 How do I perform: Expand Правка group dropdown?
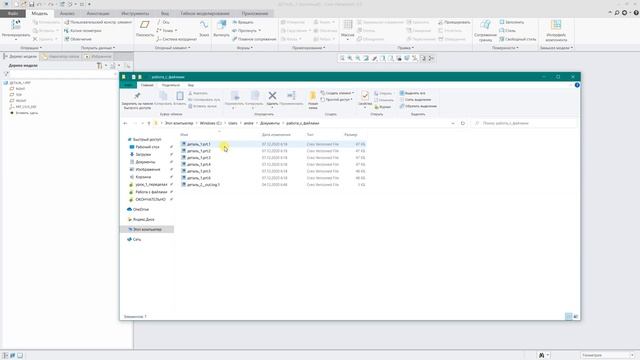coord(406,48)
